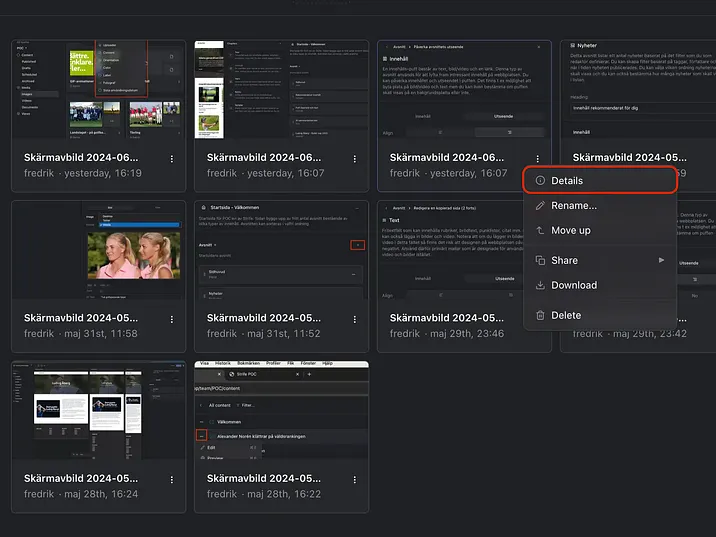Select the maj 28th 16:22 preview thumbnail
The image size is (716, 537).
pos(281,410)
